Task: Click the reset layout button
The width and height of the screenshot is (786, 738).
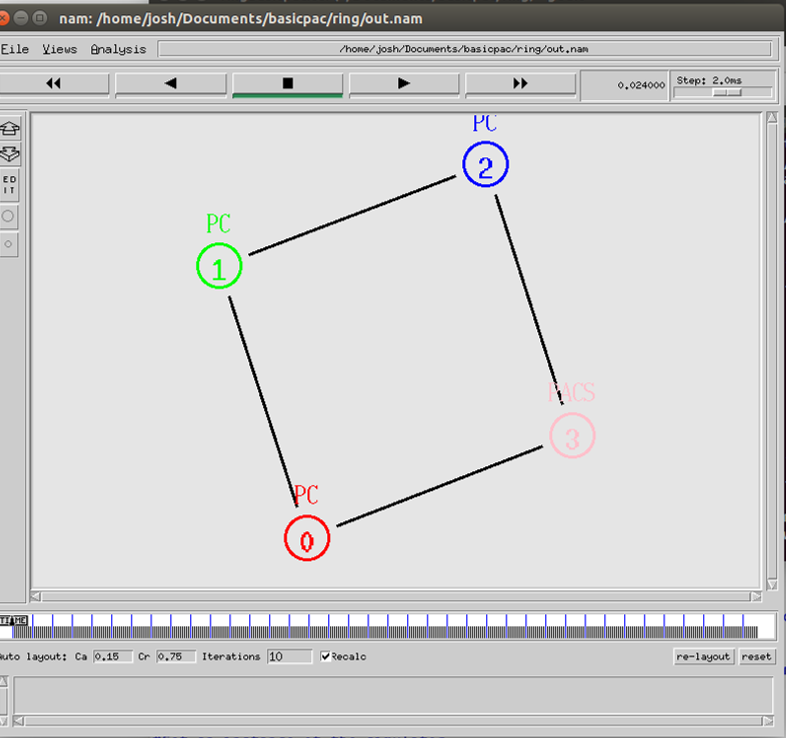Action: pyautogui.click(x=756, y=656)
